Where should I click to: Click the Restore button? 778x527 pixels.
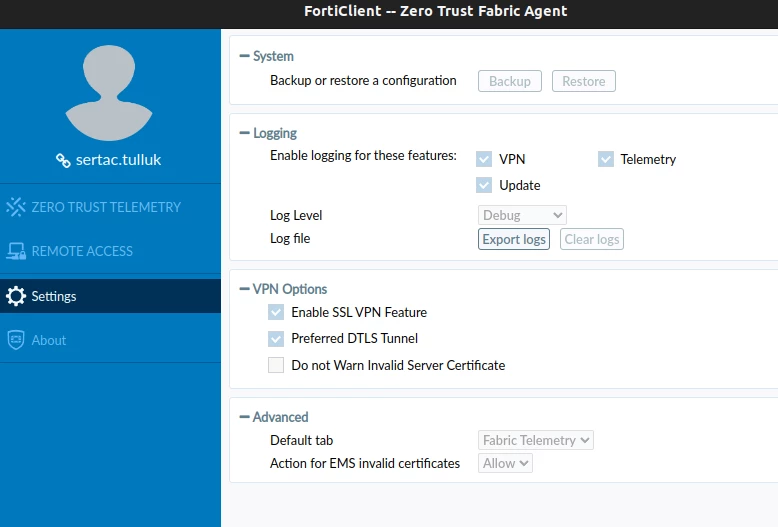[584, 81]
